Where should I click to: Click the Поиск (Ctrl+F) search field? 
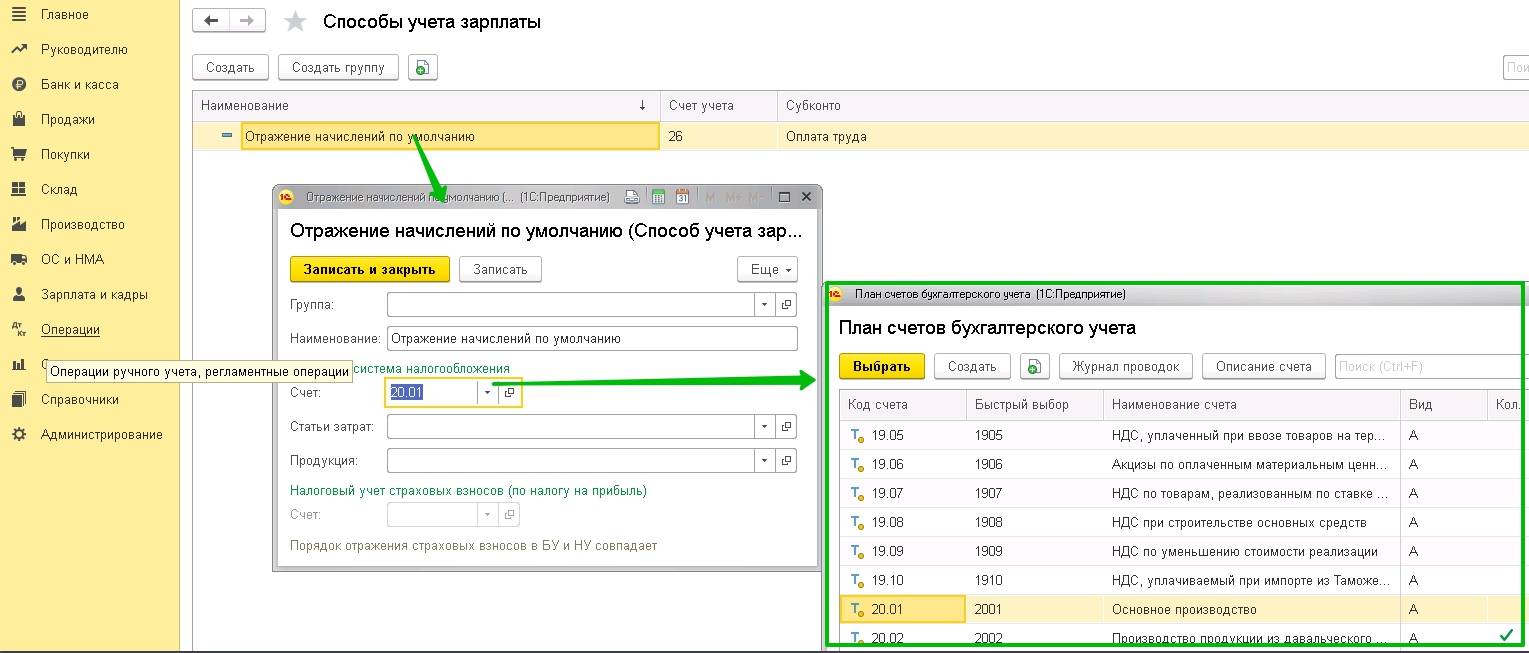[1431, 366]
